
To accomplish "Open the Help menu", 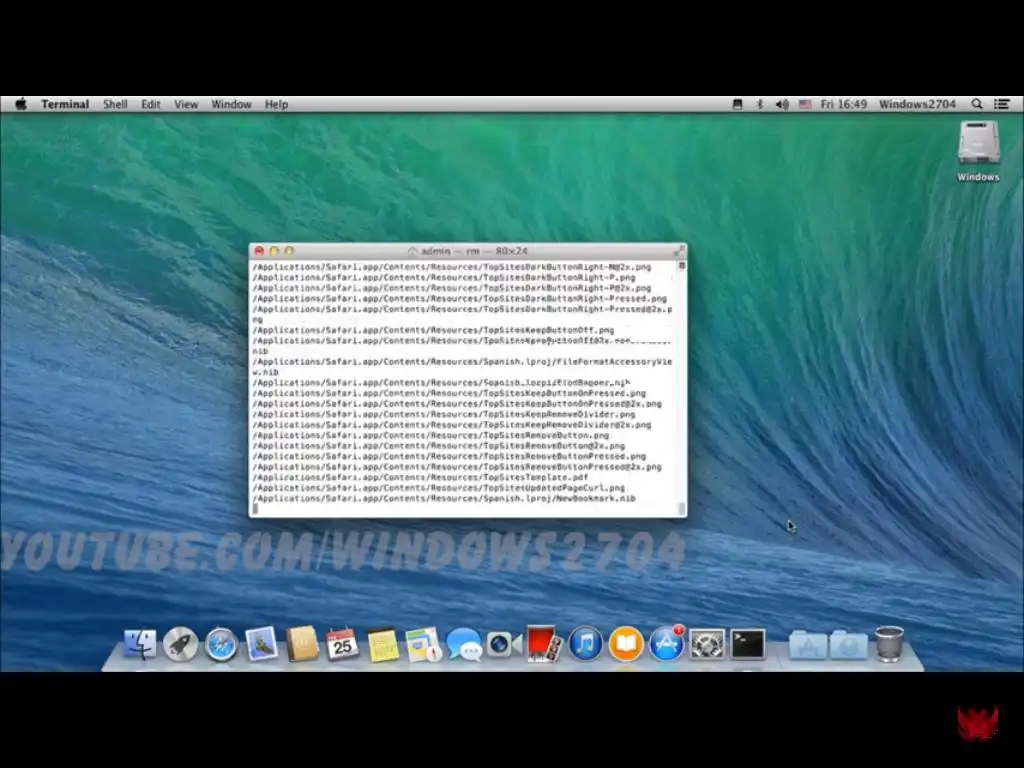I will tap(276, 104).
